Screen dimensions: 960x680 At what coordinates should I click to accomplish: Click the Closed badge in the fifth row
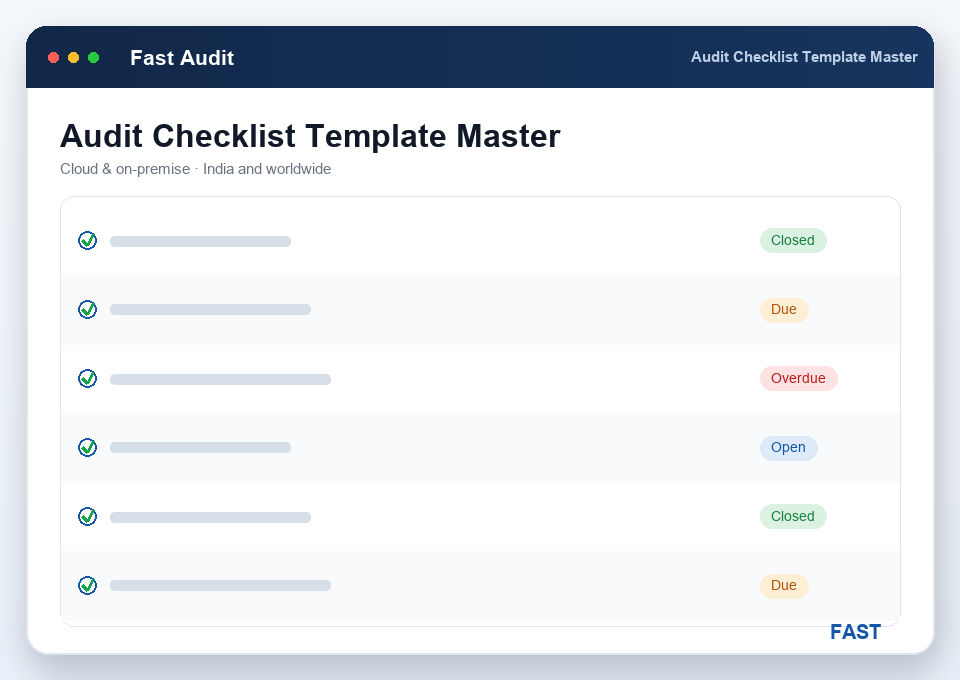click(793, 517)
